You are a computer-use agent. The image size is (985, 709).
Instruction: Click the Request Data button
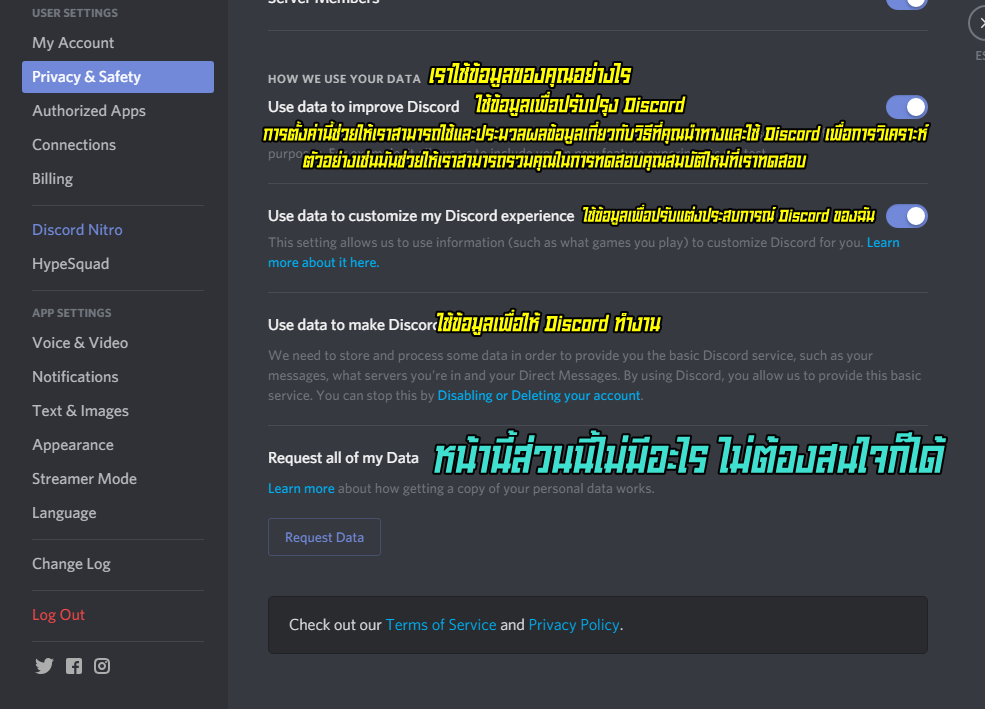coord(324,537)
